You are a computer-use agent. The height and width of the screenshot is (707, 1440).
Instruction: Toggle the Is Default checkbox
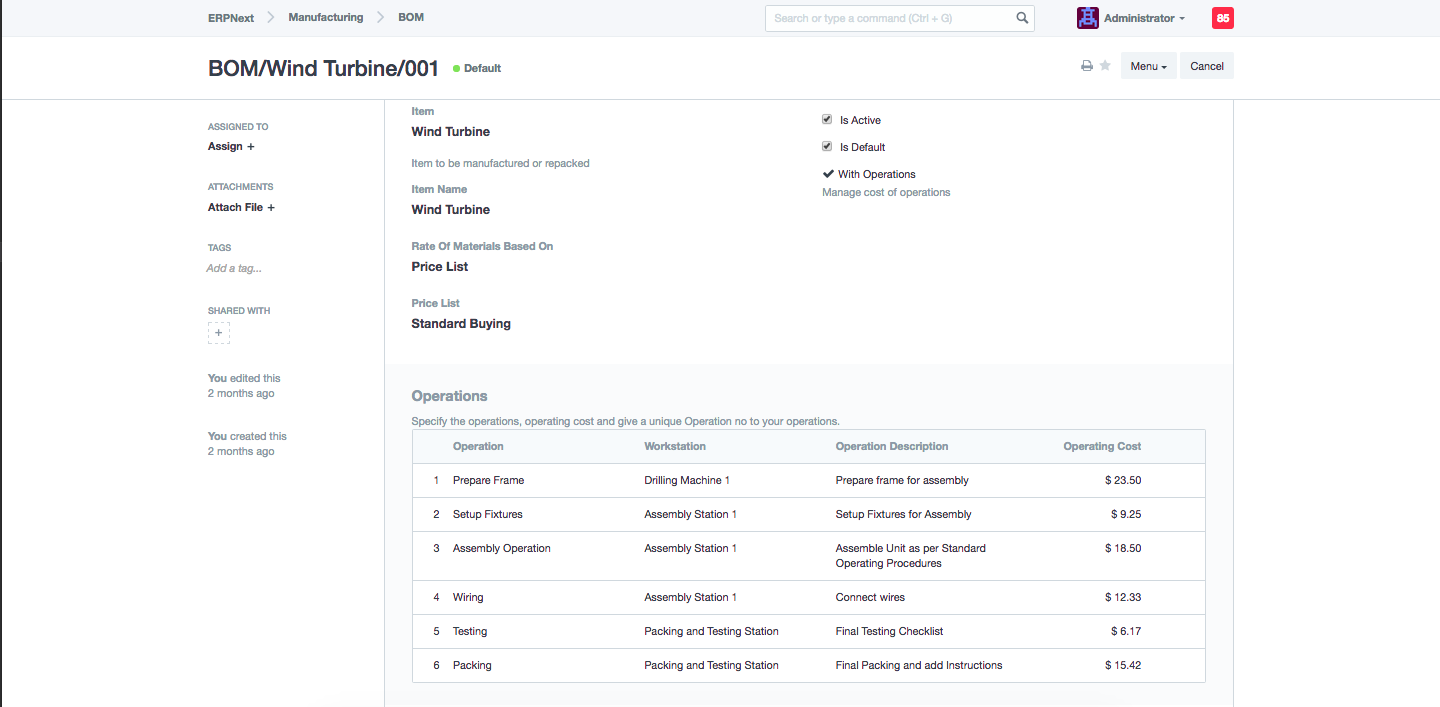pyautogui.click(x=827, y=146)
